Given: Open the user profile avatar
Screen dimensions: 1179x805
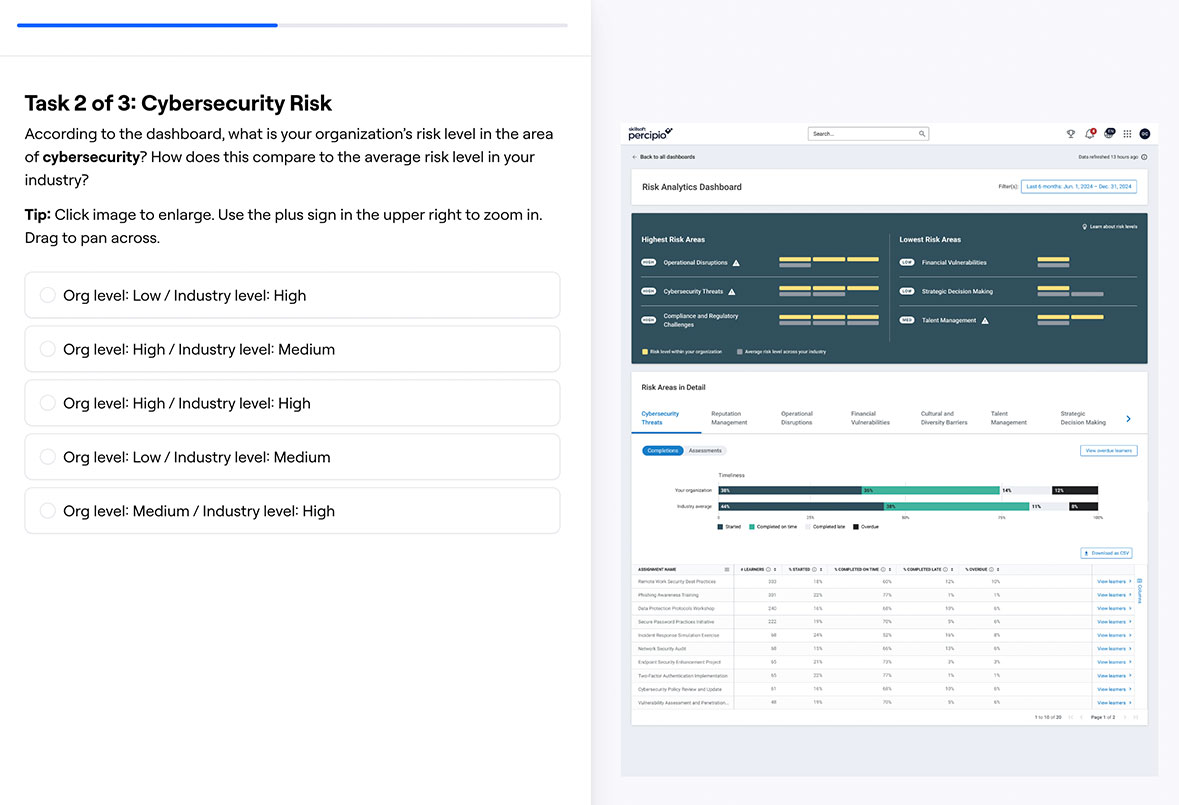Looking at the screenshot, I should tap(1144, 134).
